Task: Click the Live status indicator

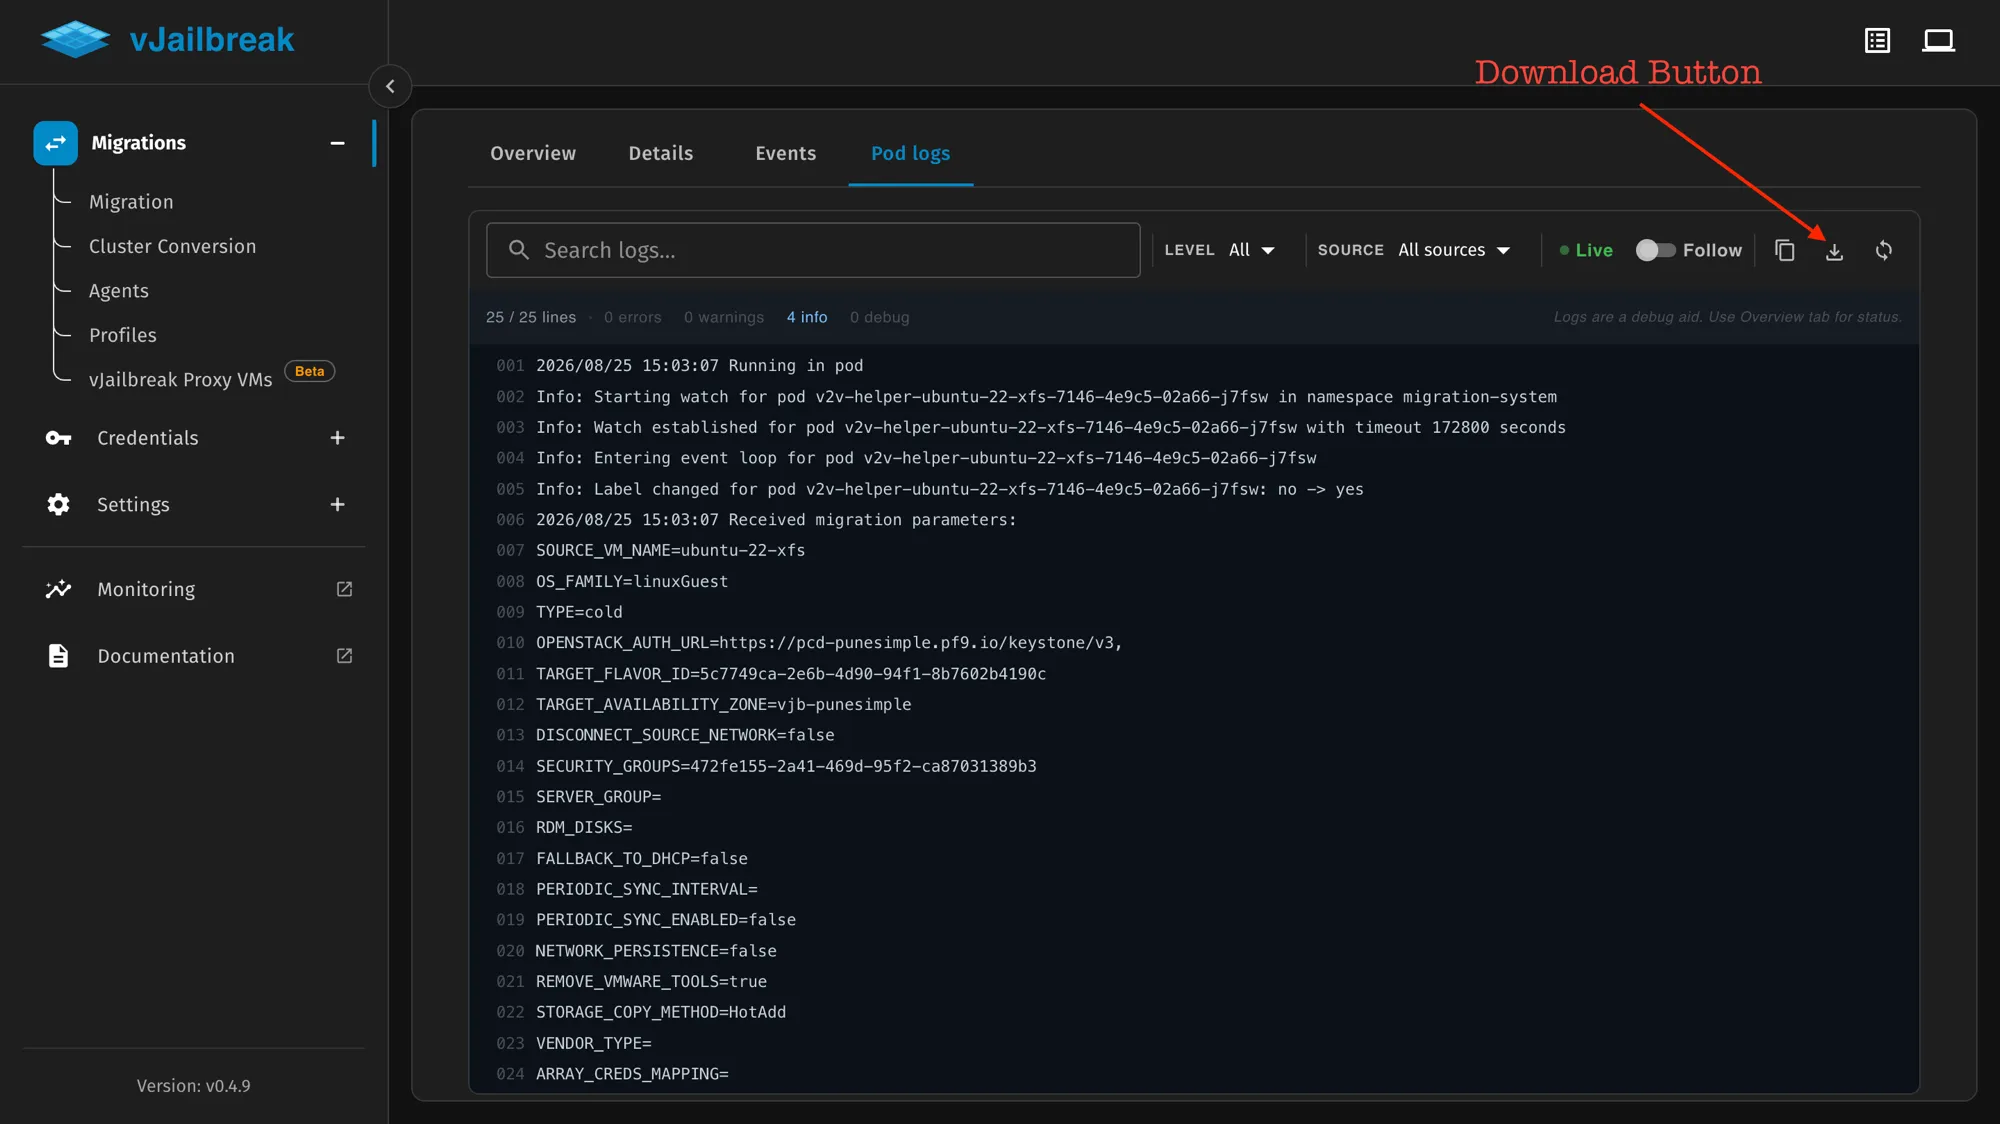Action: tap(1586, 250)
